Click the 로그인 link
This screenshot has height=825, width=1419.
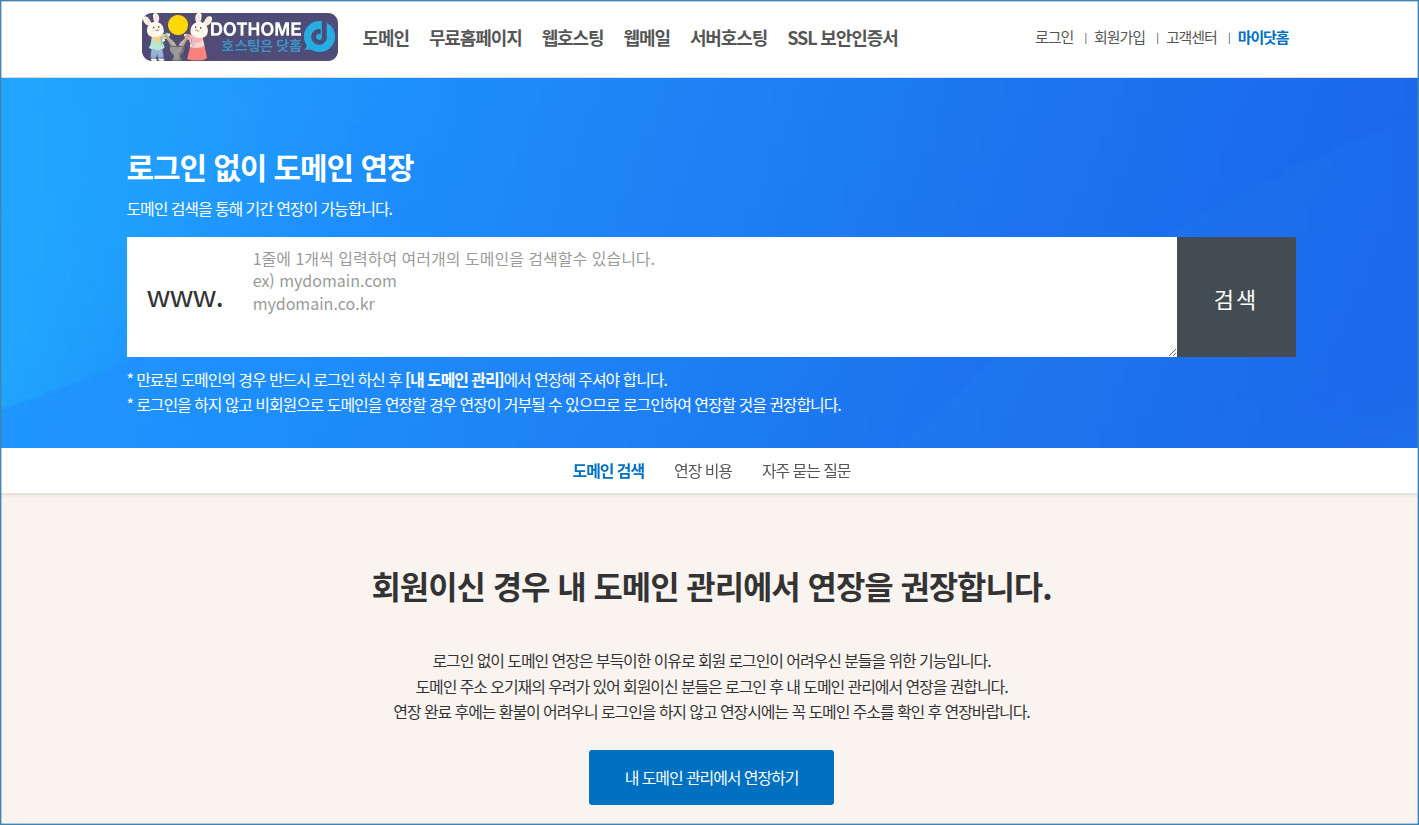(1054, 38)
